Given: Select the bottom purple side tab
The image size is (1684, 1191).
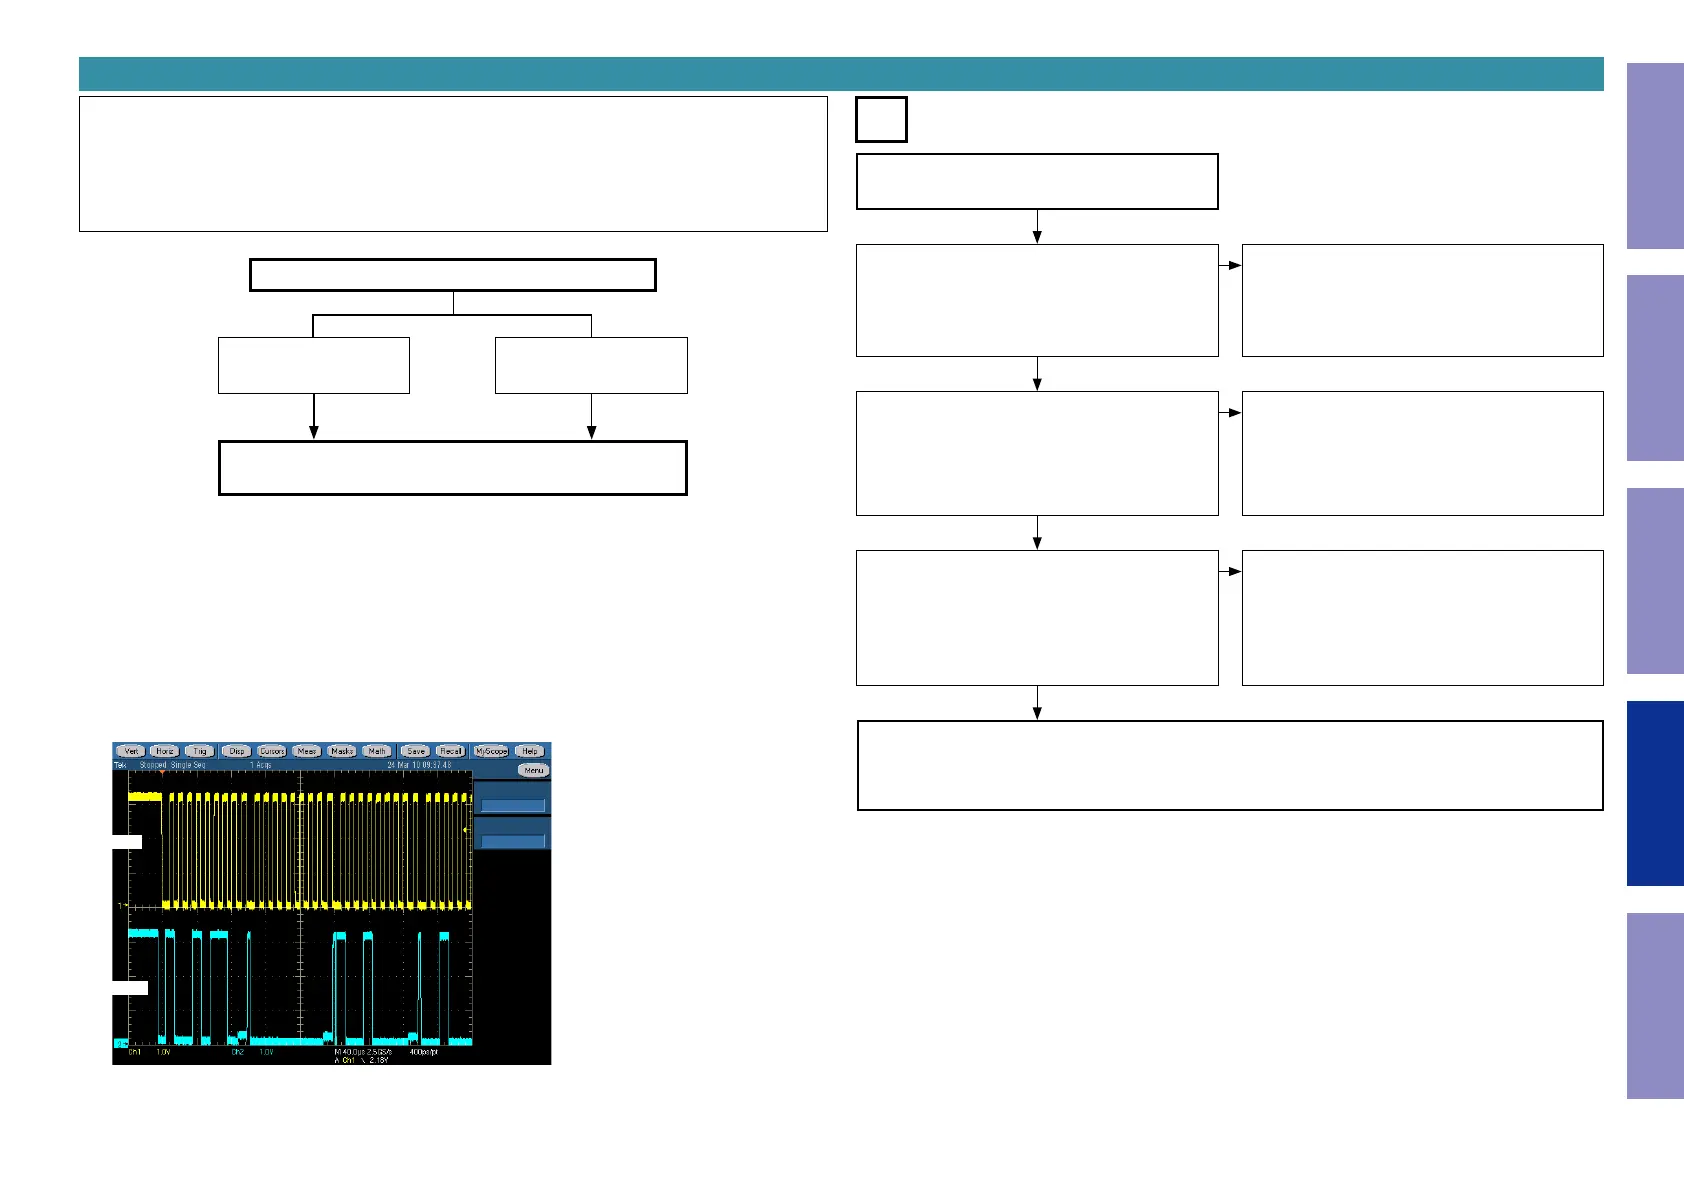Looking at the screenshot, I should coord(1655,1006).
